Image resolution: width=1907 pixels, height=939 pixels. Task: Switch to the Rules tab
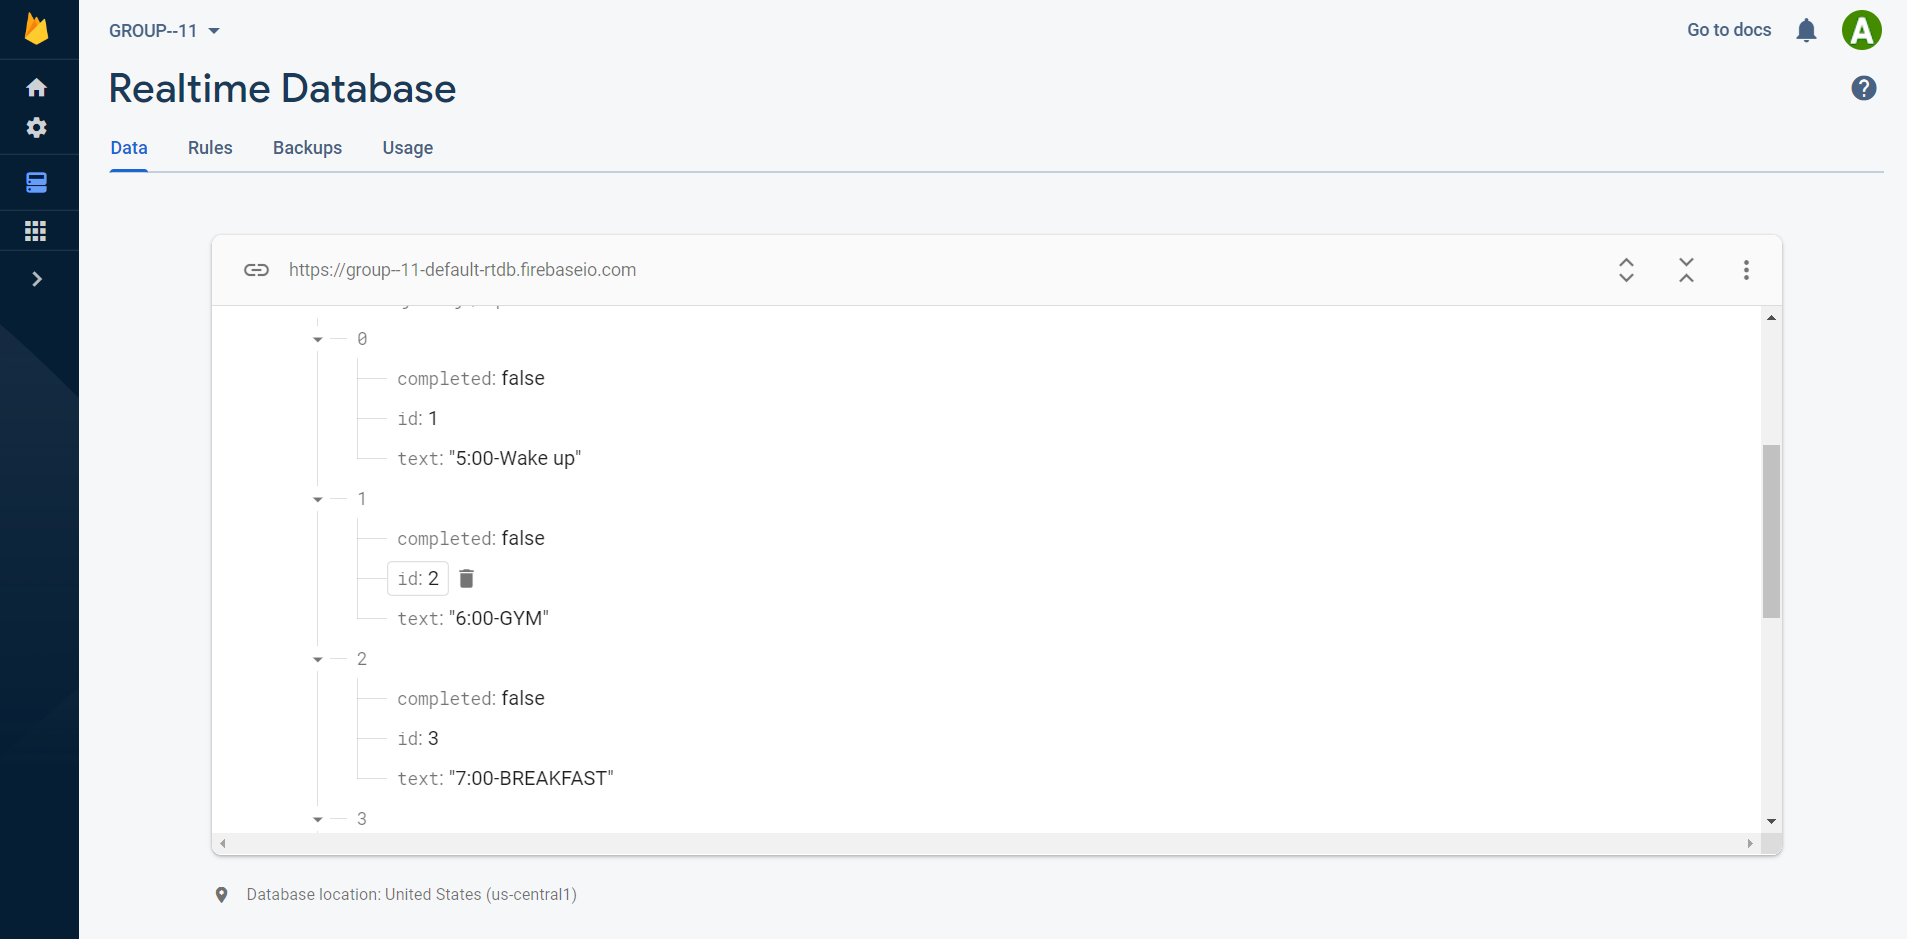pyautogui.click(x=210, y=147)
